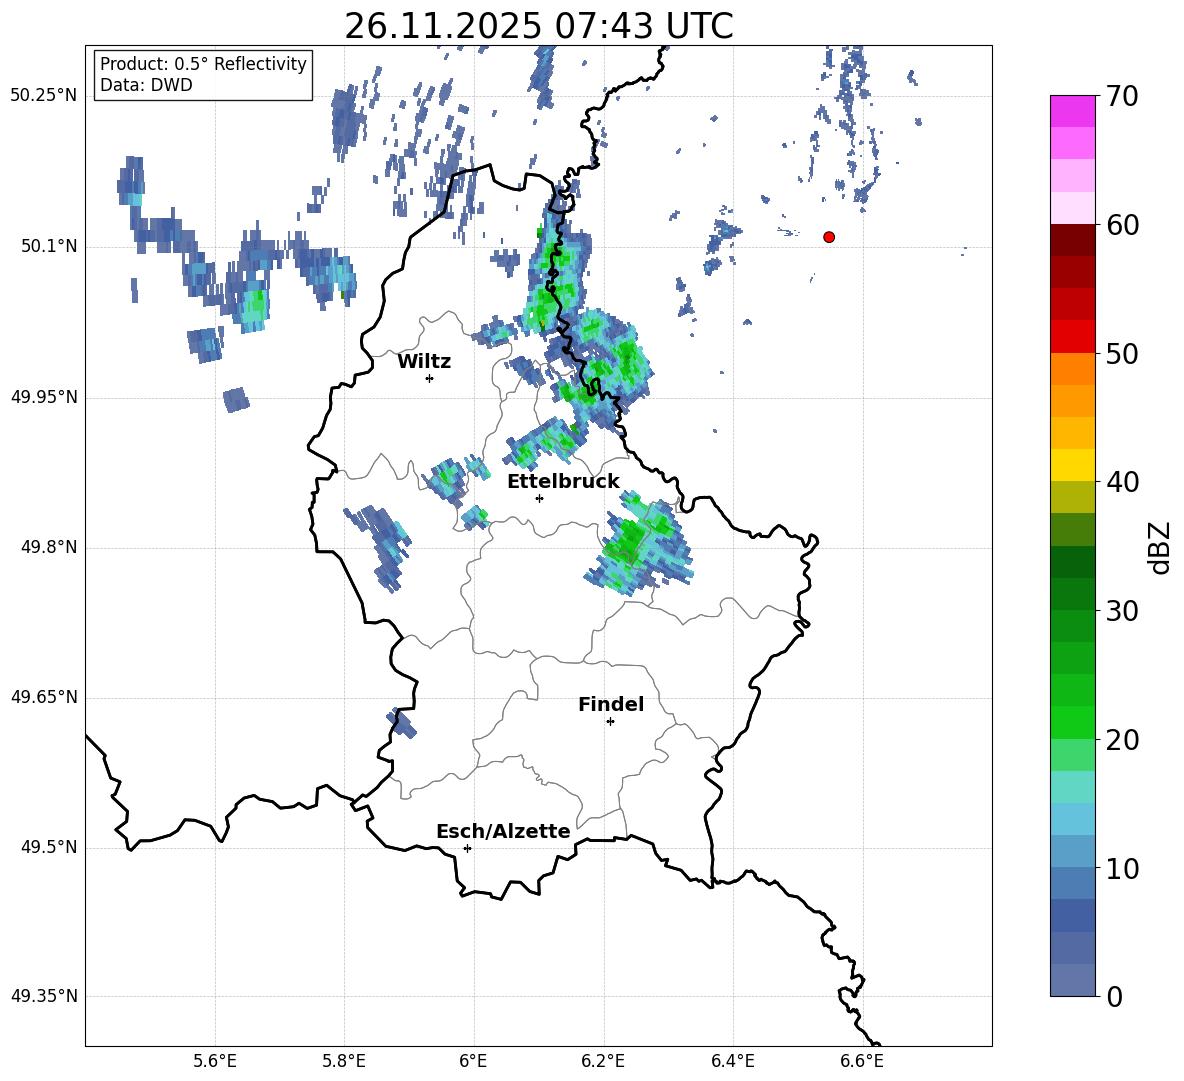1184x1081 pixels.
Task: Click the 49.65°N latitude label
Action: click(44, 696)
